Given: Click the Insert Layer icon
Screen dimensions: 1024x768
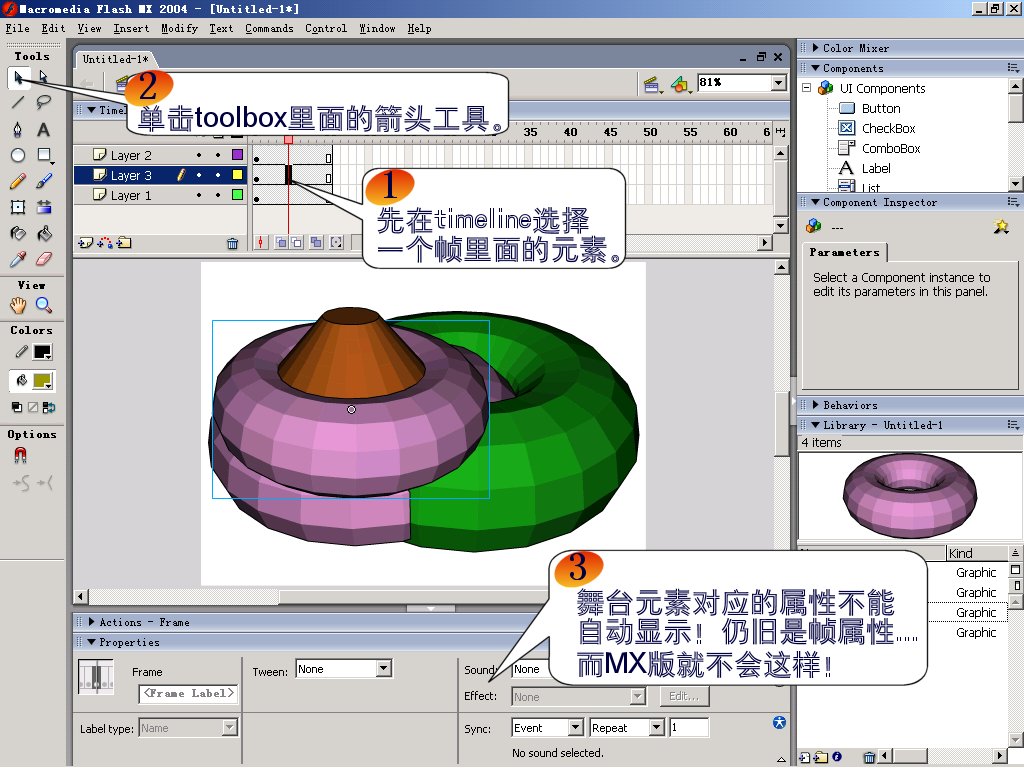Looking at the screenshot, I should point(86,244).
